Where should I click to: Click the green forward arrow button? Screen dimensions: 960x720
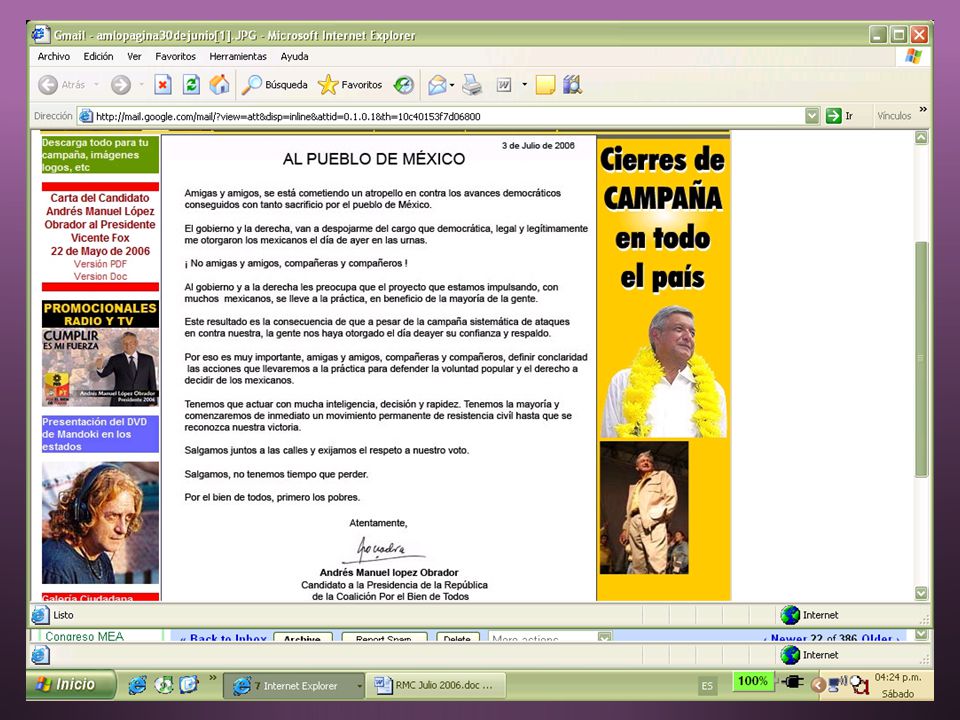[x=121, y=84]
